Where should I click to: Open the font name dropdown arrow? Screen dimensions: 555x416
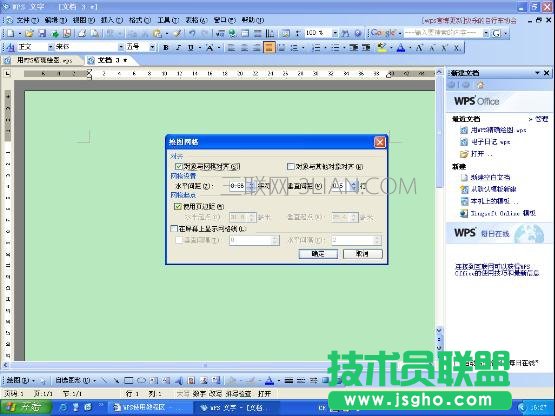point(121,47)
